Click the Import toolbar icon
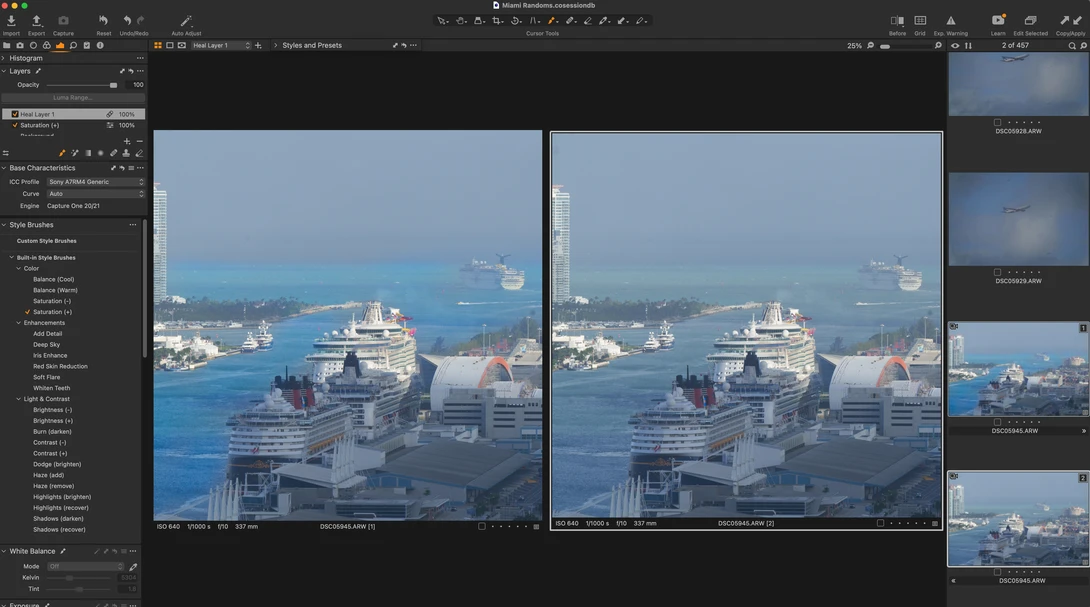The width and height of the screenshot is (1090, 607). 11,21
